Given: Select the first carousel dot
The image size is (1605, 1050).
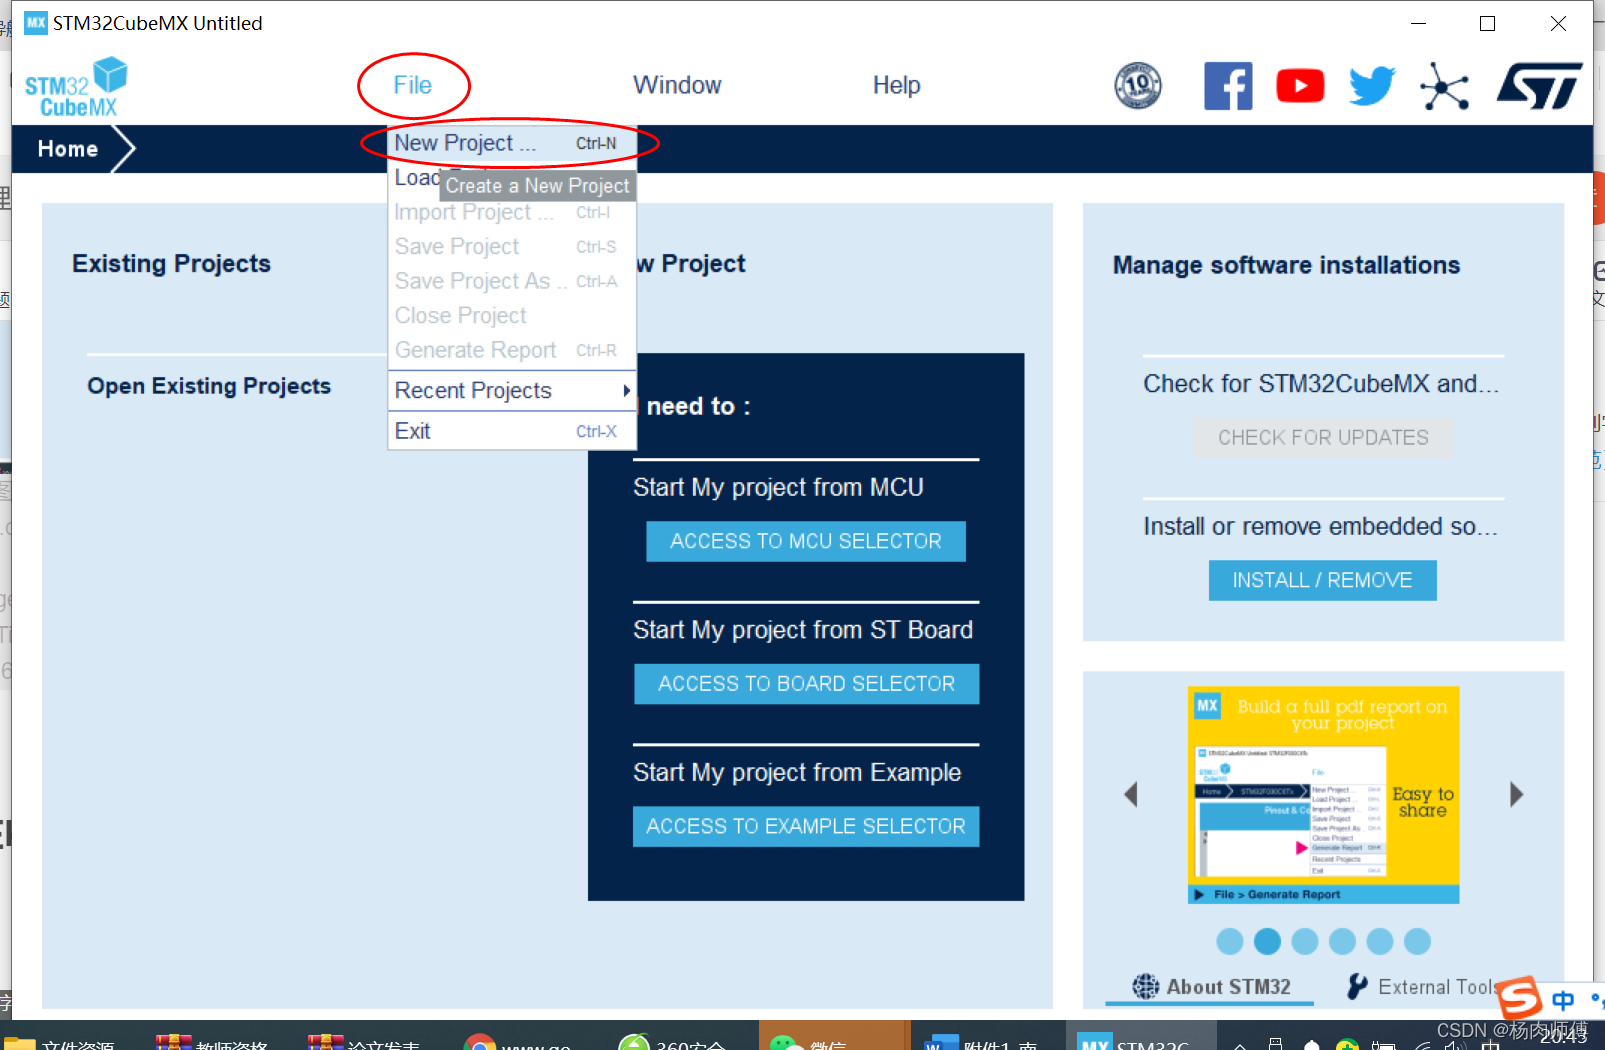Looking at the screenshot, I should point(1230,941).
